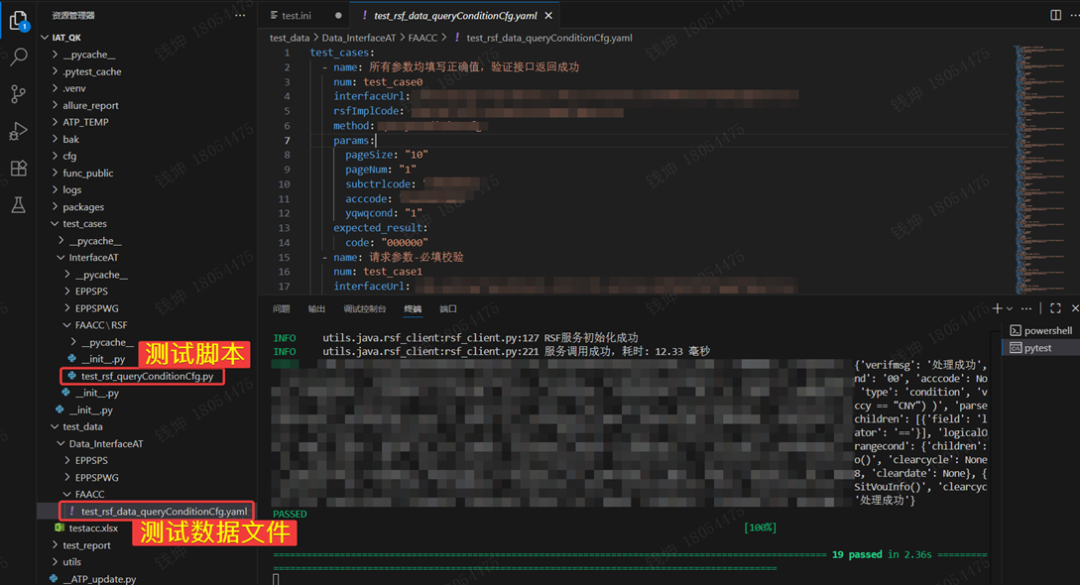Switch to the 输出 panel tab
This screenshot has height=585, width=1080.
coord(316,309)
